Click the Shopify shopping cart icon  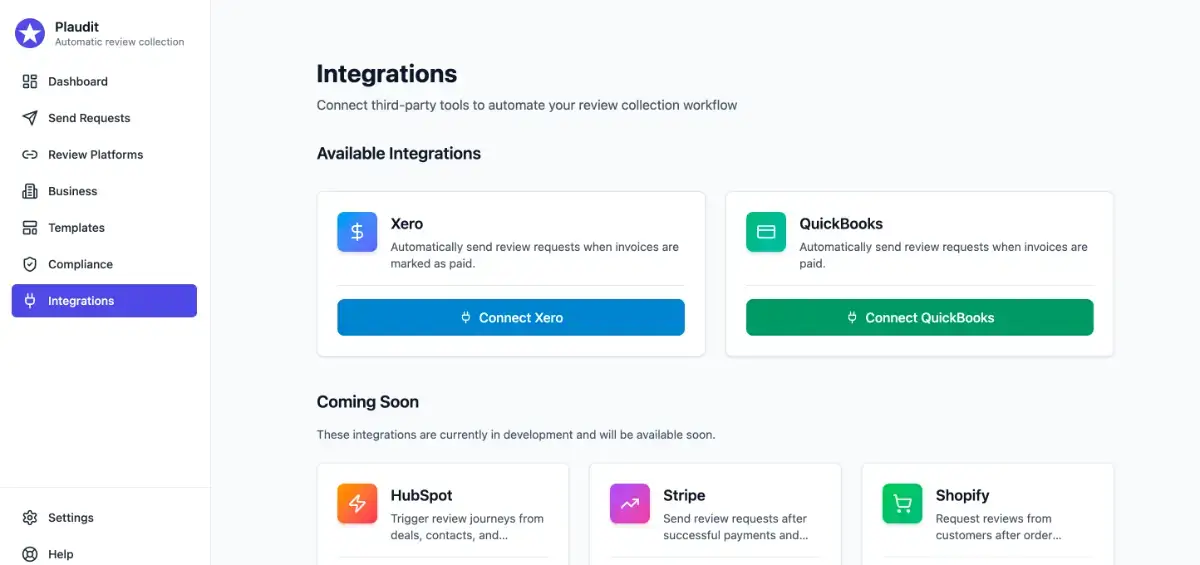coord(902,504)
